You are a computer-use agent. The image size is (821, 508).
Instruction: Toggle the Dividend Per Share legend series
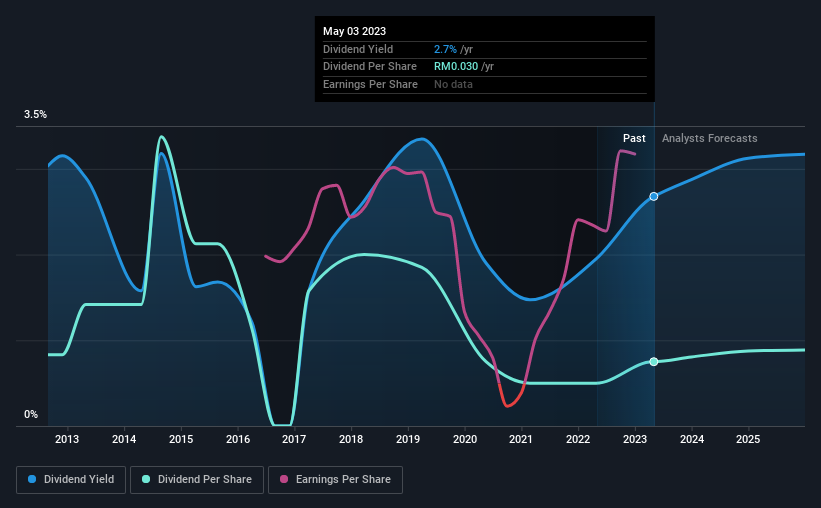click(197, 480)
